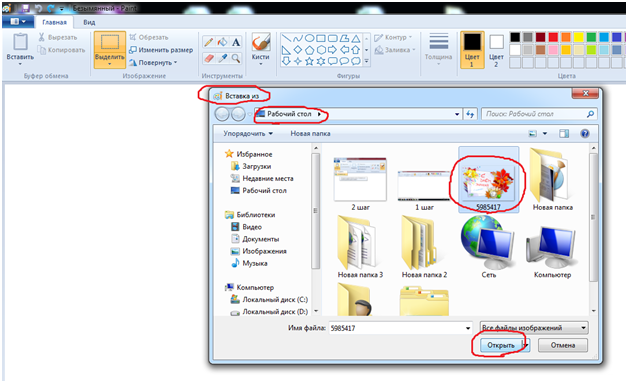Pick the Eraser tool
Image resolution: width=628 pixels, height=383 pixels.
pos(208,58)
